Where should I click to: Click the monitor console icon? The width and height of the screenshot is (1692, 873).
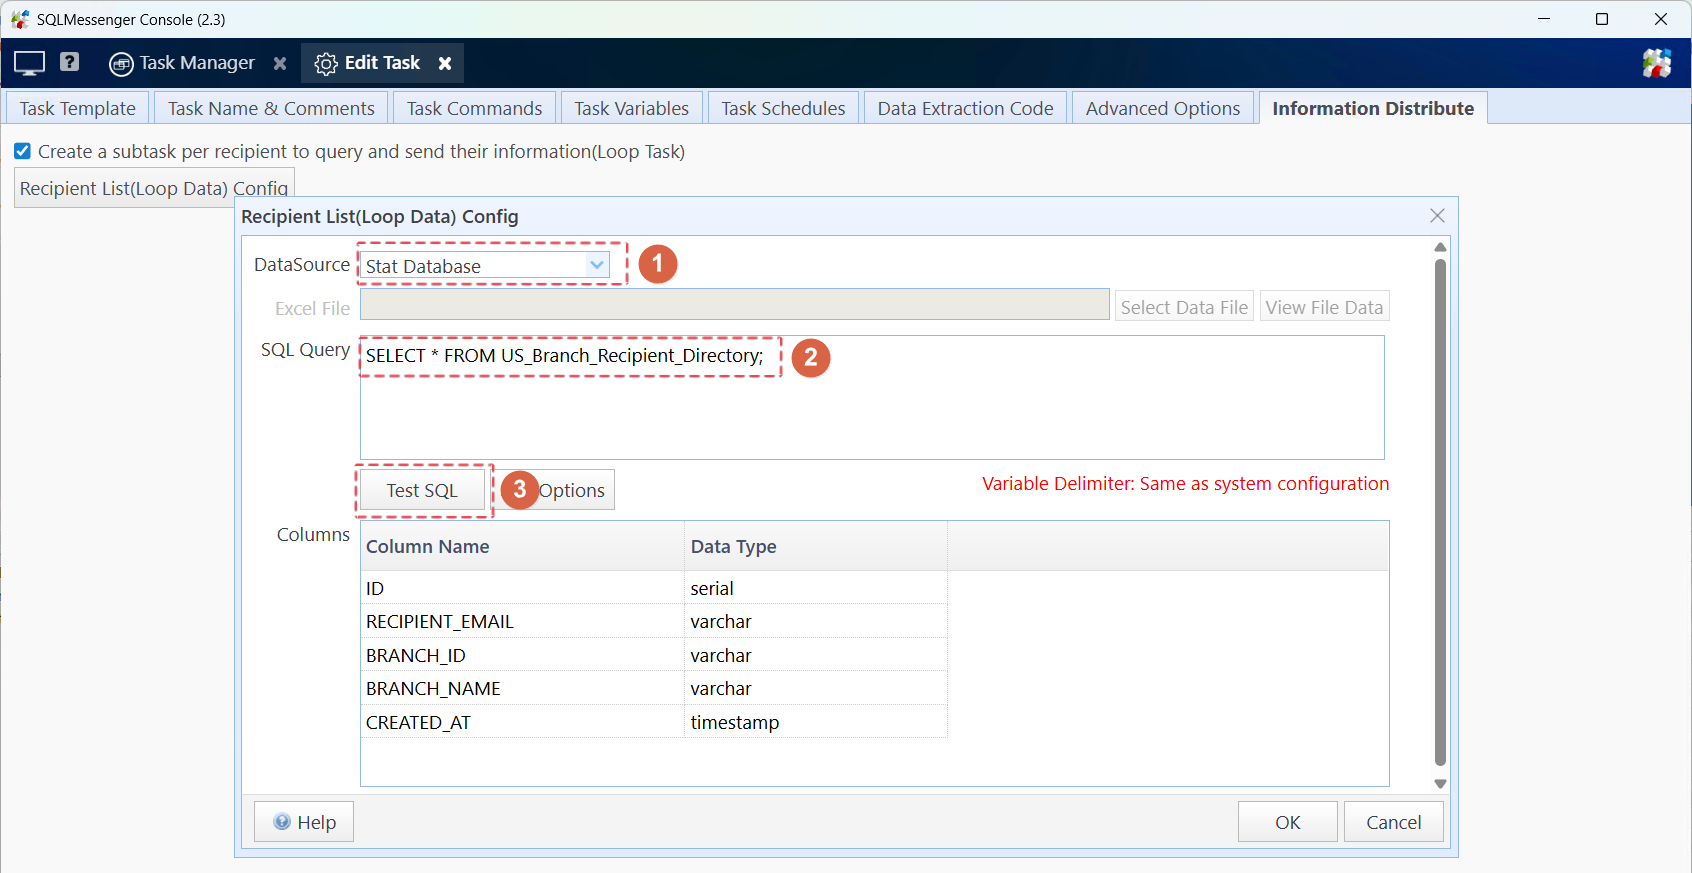pyautogui.click(x=29, y=63)
